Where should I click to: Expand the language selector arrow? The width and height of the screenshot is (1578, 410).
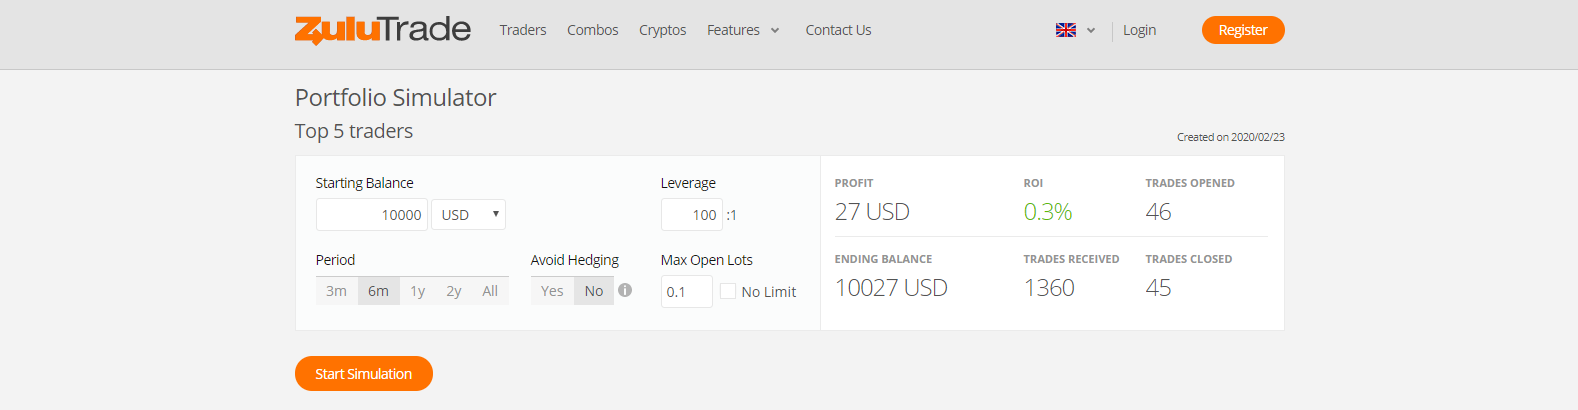[x=1091, y=30]
